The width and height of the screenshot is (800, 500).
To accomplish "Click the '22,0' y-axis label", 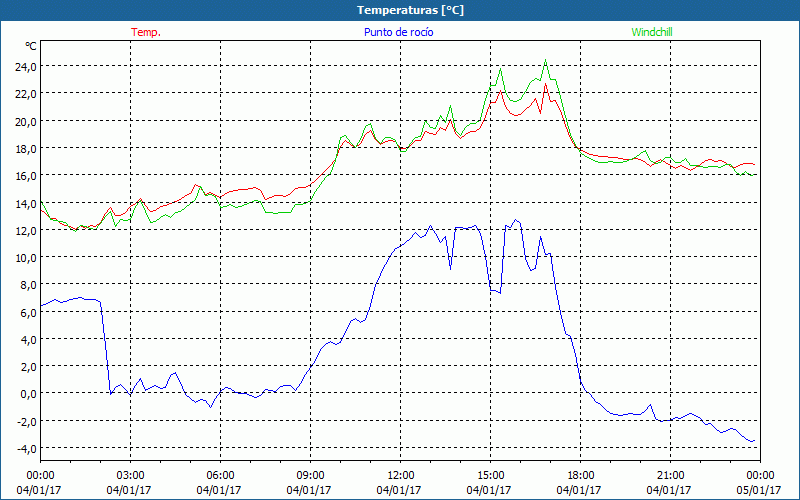I will tap(27, 94).
